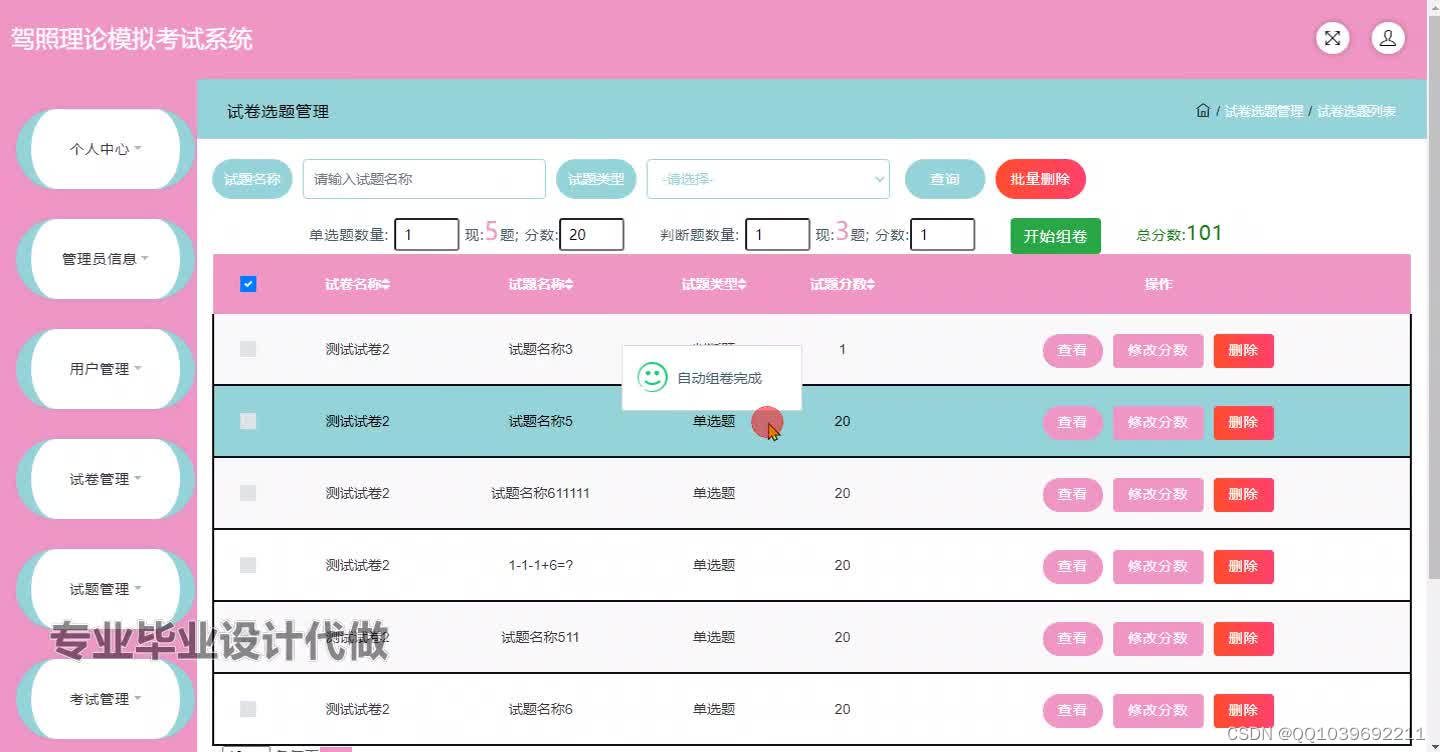
Task: View details of 1-1-1+6=? row
Action: click(1072, 567)
